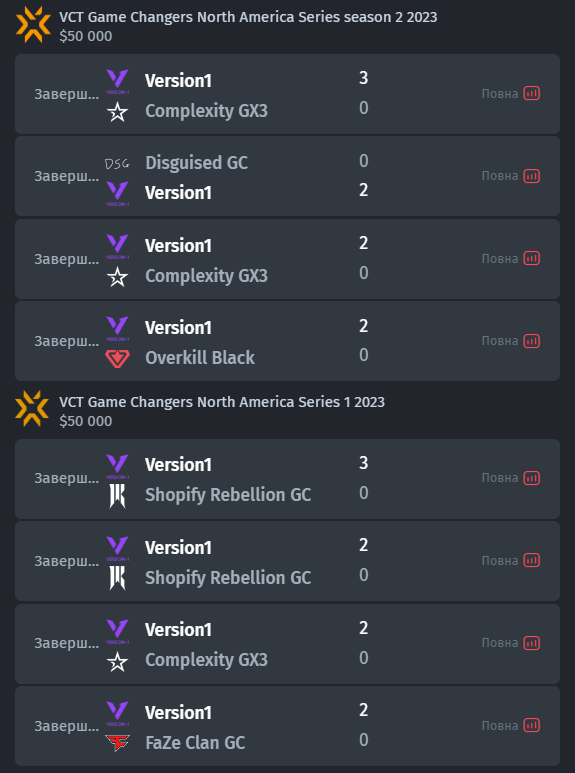Click VCT logo of Series 1 2023

(32, 409)
